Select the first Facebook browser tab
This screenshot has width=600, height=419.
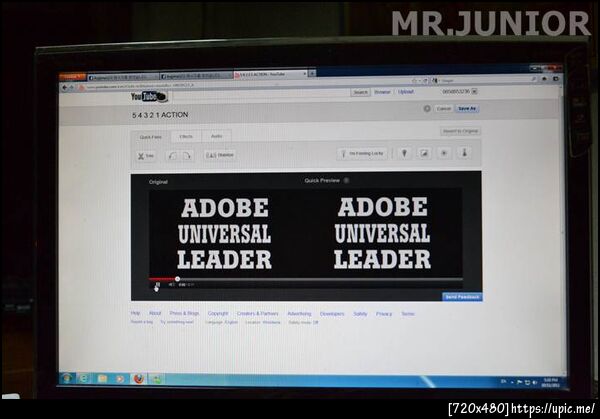(x=123, y=77)
